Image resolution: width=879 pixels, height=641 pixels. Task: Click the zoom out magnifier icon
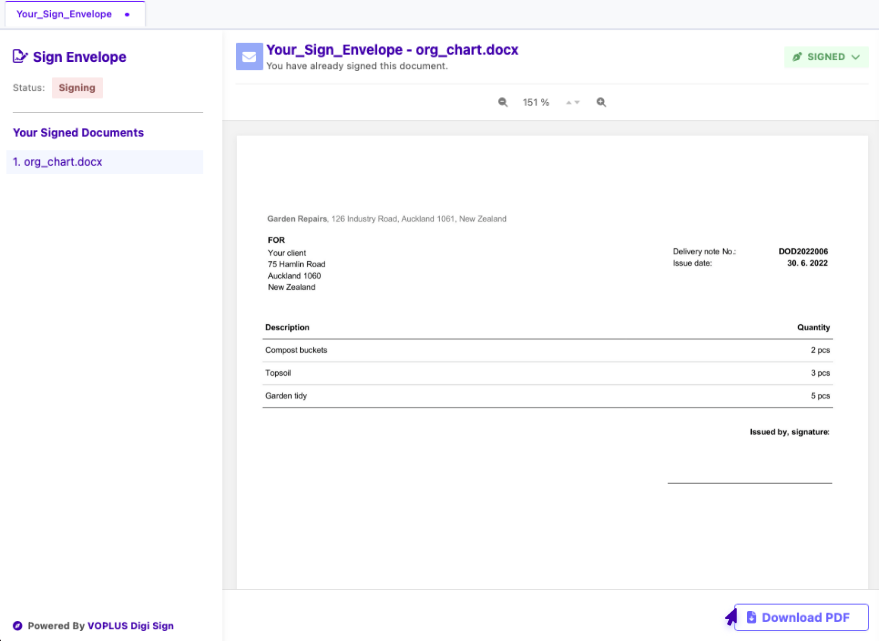pyautogui.click(x=503, y=102)
